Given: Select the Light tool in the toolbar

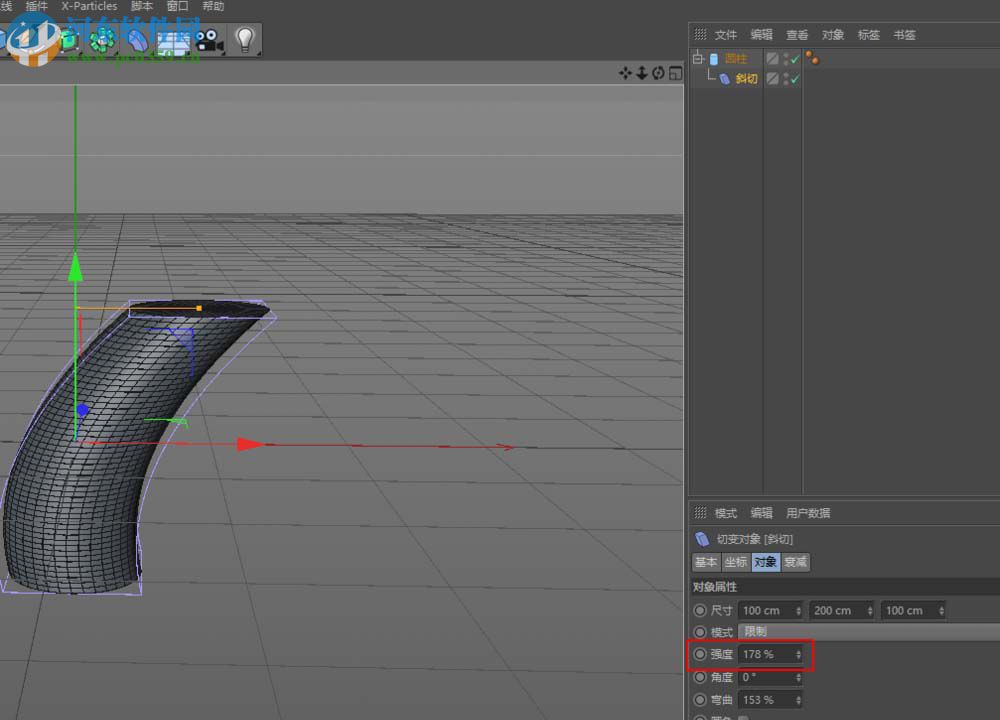Looking at the screenshot, I should [x=242, y=40].
